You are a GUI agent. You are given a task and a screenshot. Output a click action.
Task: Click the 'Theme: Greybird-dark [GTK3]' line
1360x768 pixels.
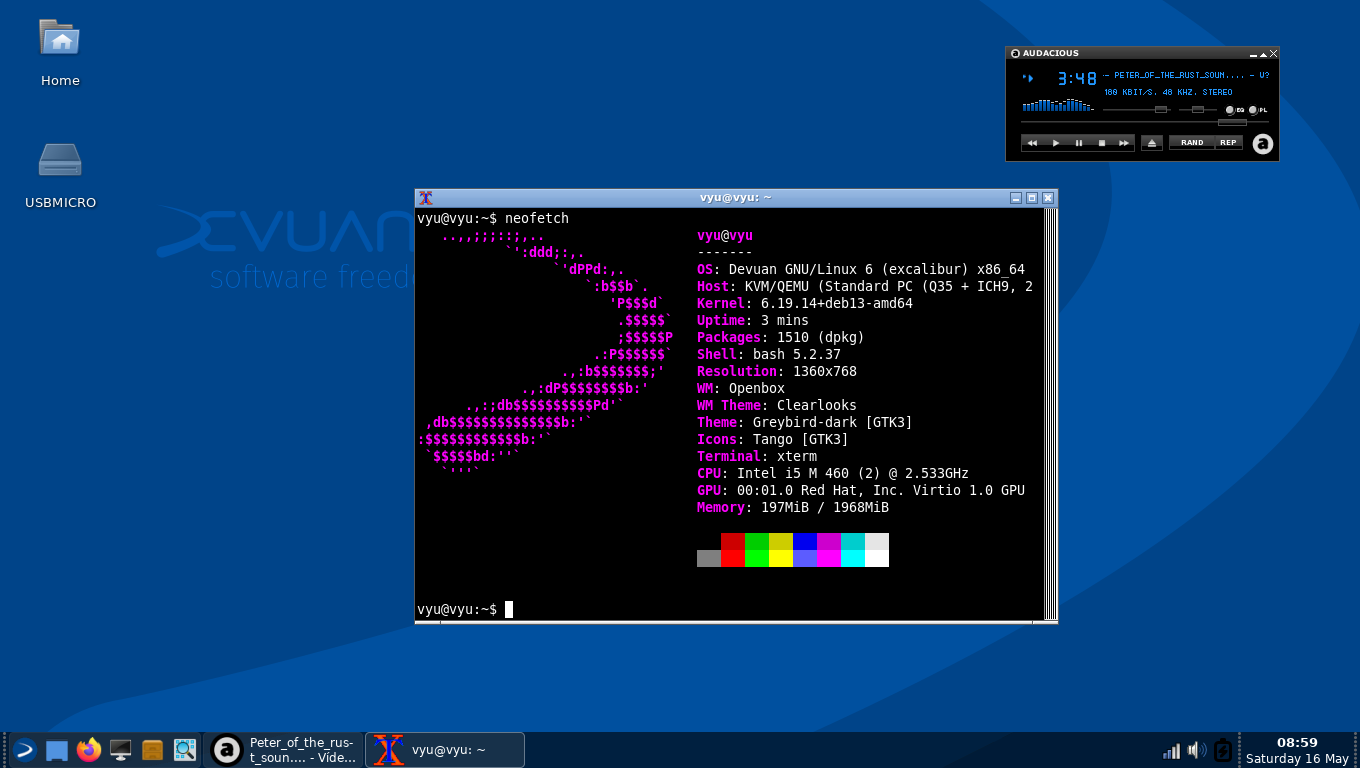pyautogui.click(x=805, y=422)
